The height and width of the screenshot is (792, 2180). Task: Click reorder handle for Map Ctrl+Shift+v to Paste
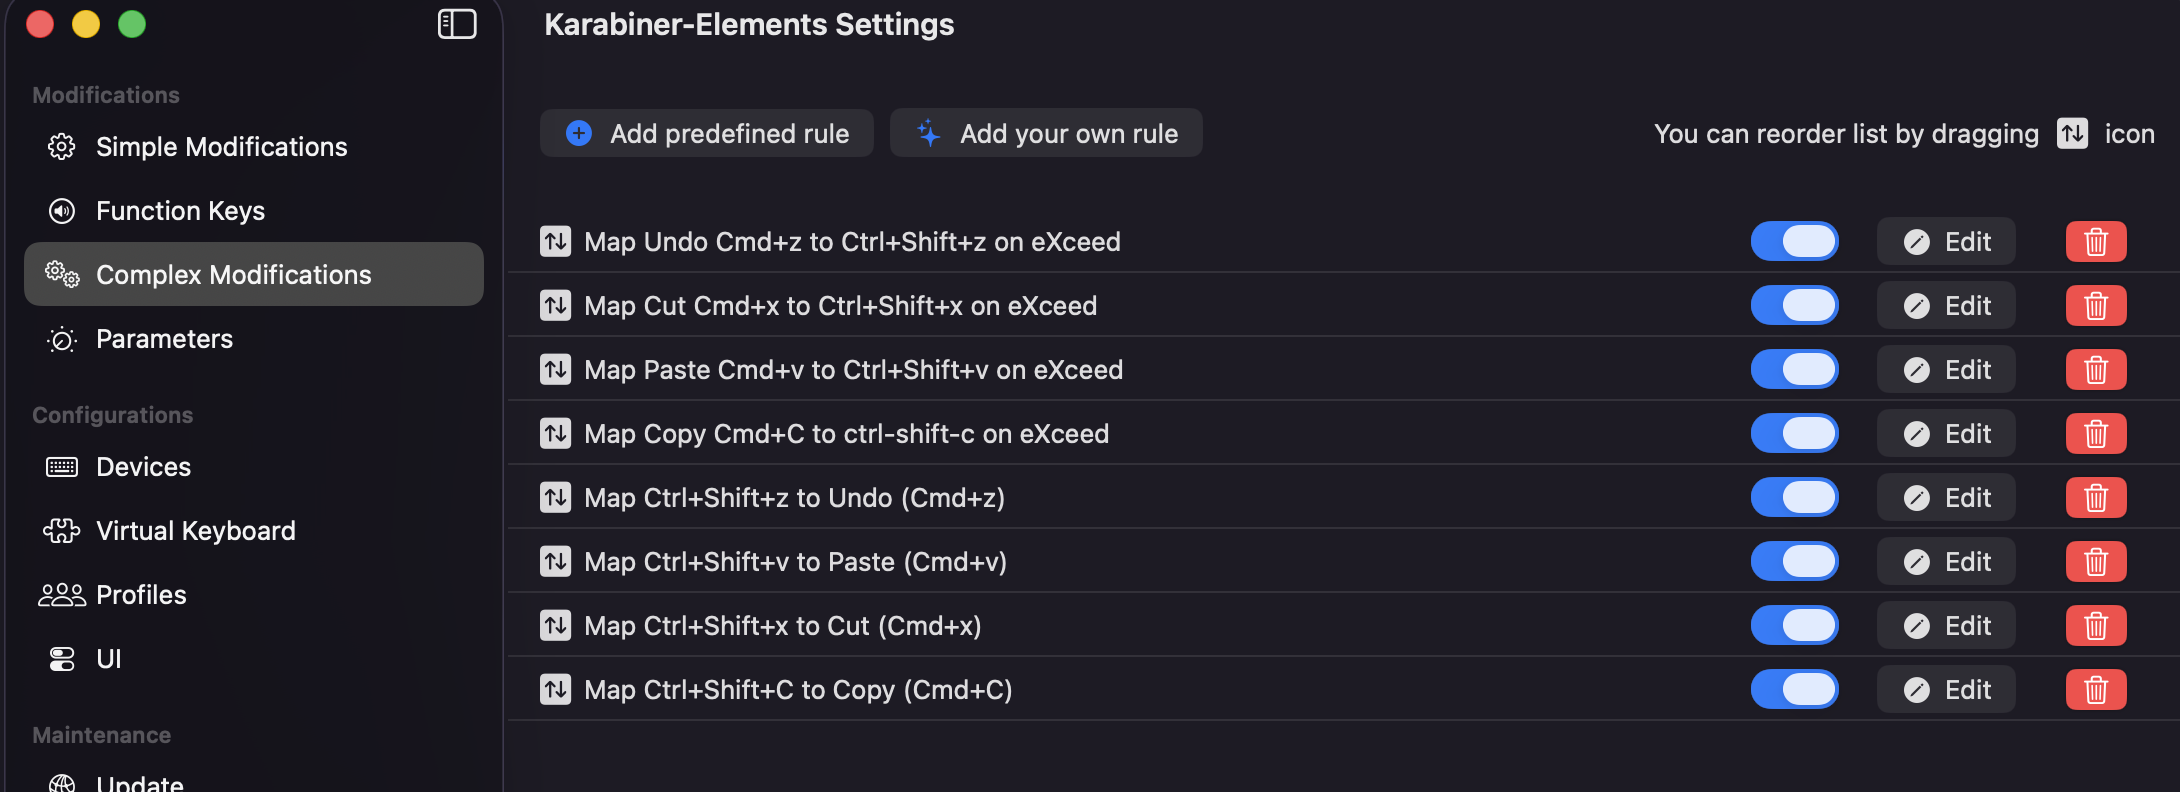click(x=556, y=562)
